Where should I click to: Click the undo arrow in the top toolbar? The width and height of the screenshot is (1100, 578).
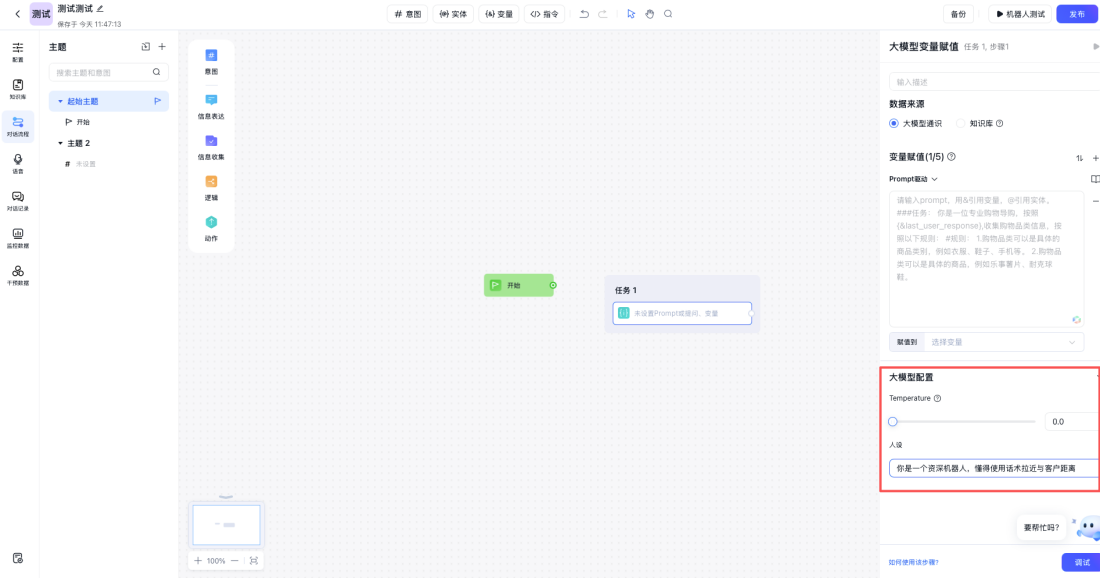[x=584, y=14]
